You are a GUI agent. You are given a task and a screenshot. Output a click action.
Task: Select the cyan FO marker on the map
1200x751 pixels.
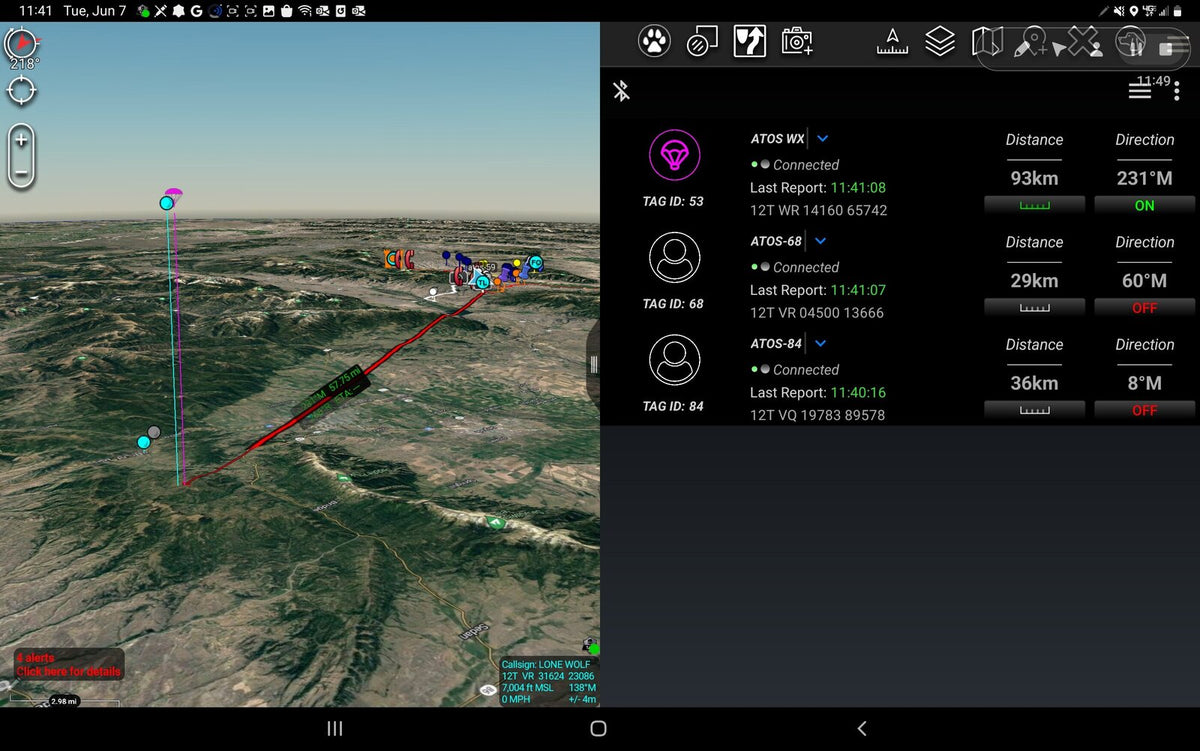535,263
